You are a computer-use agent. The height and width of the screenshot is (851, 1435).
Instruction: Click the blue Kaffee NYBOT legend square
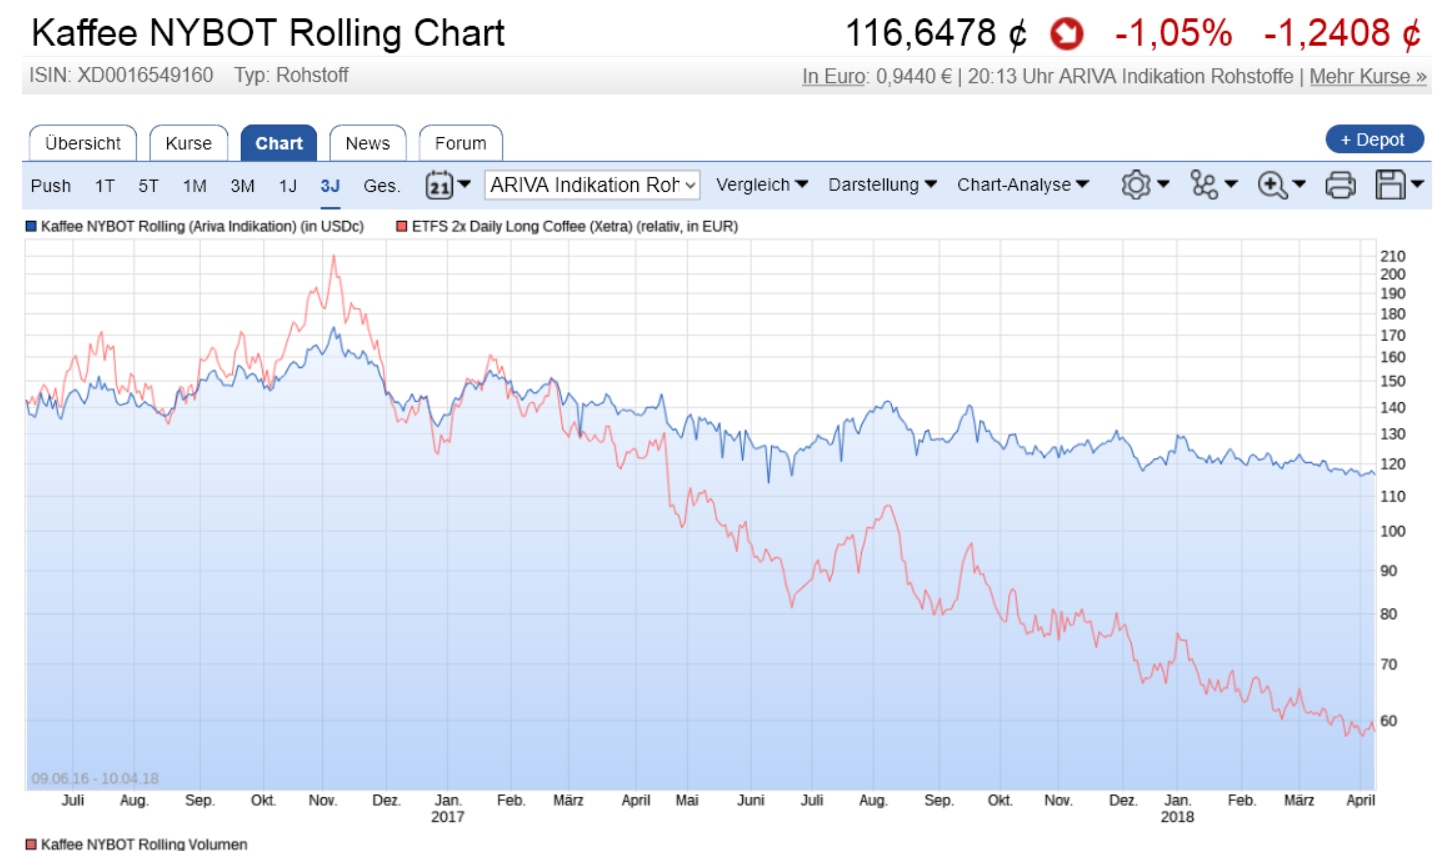[31, 227]
